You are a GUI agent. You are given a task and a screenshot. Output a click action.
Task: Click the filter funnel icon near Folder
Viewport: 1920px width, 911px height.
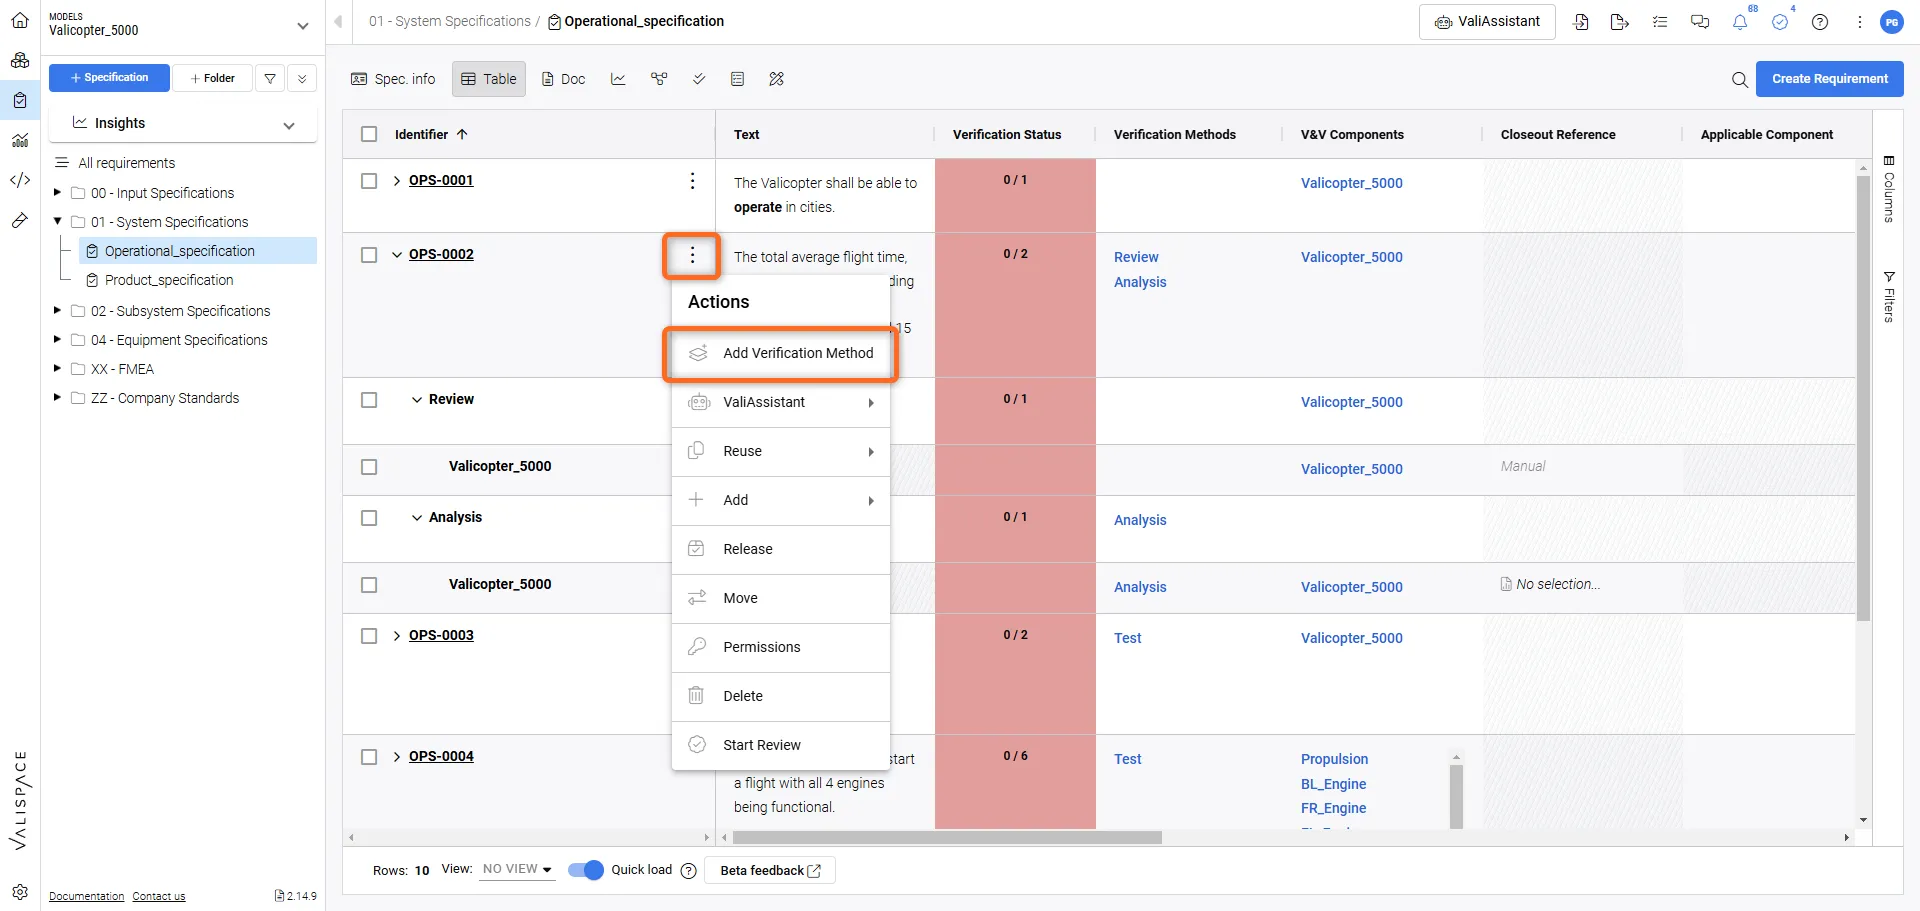point(270,78)
